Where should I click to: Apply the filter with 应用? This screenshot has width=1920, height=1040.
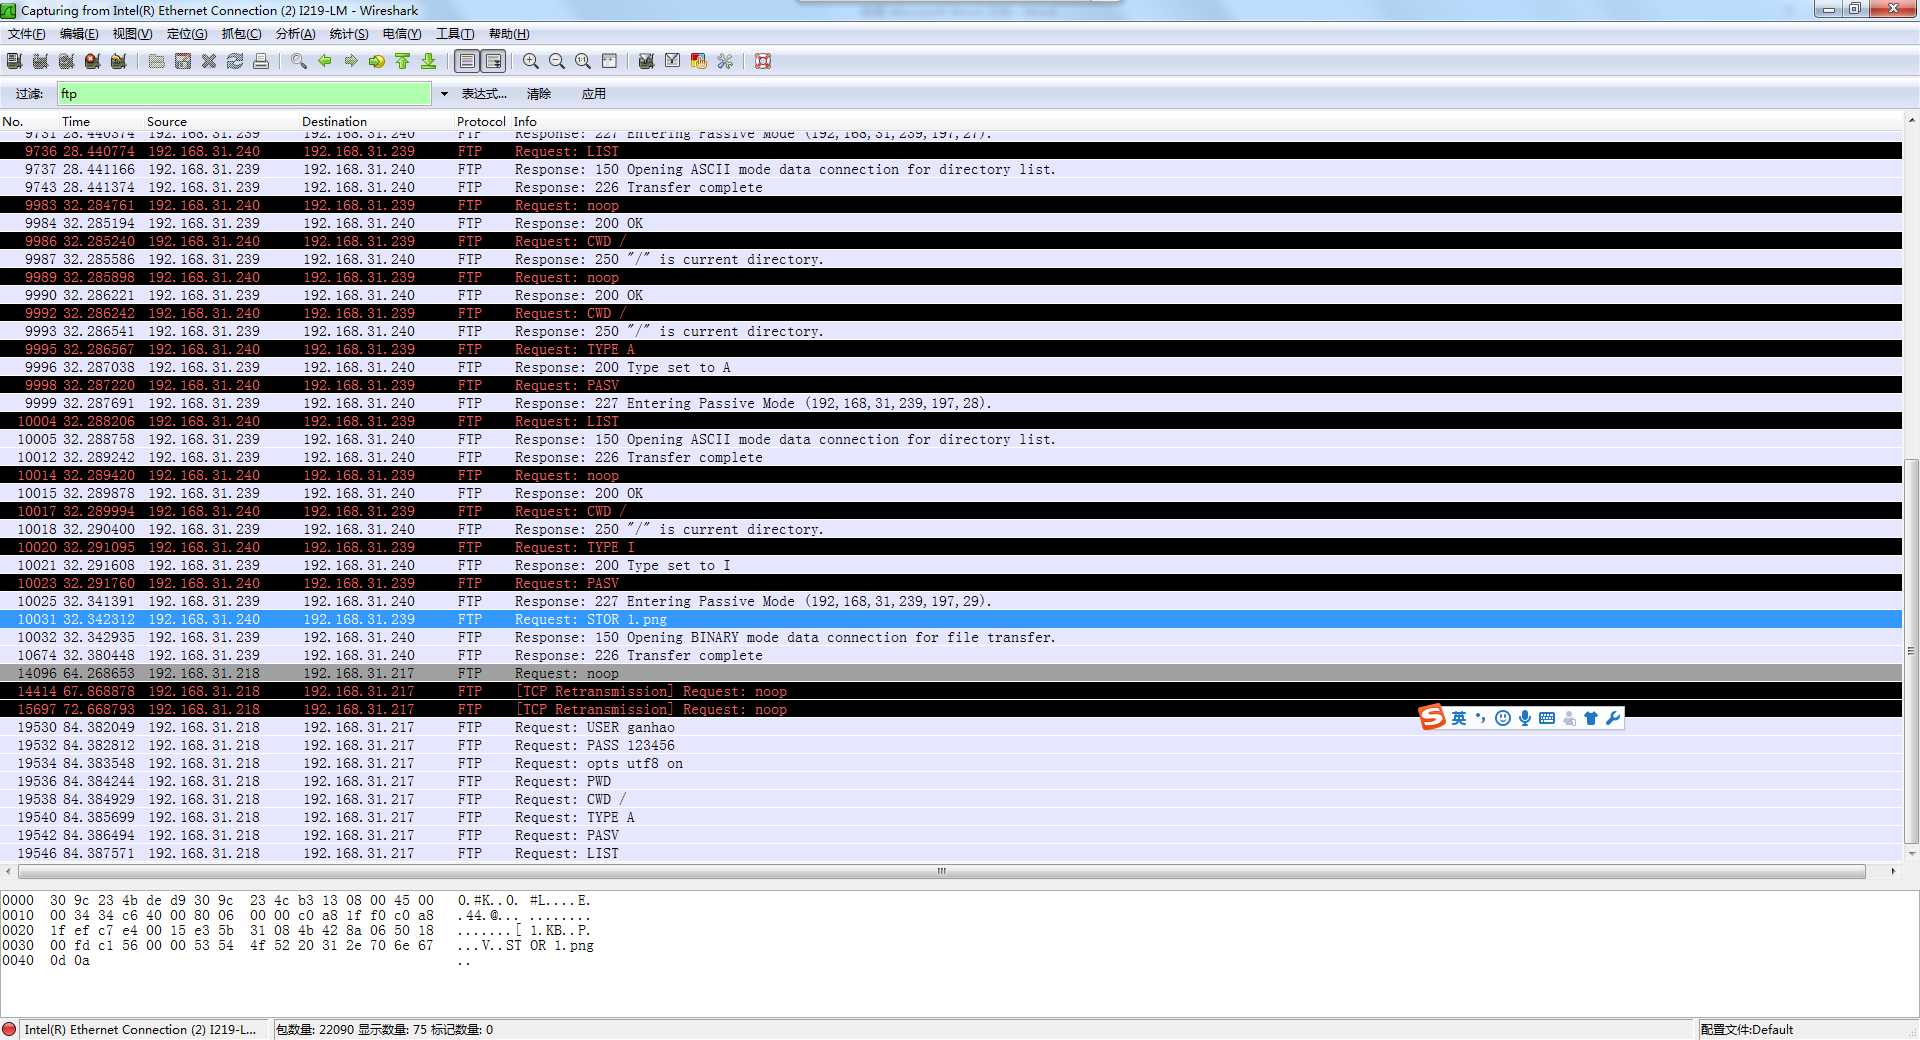pyautogui.click(x=594, y=94)
